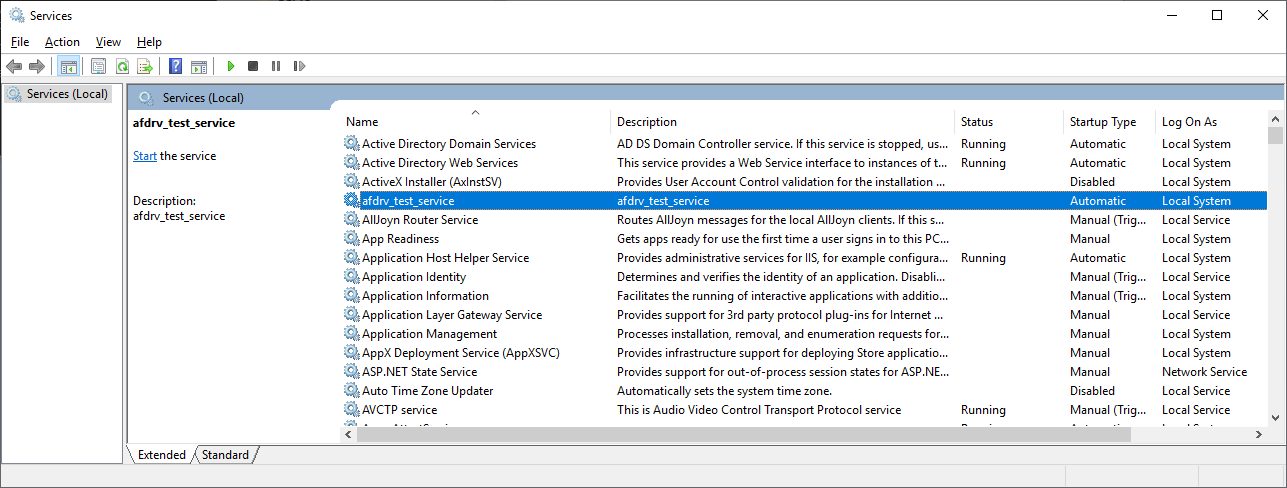Image resolution: width=1287 pixels, height=488 pixels.
Task: Click description 'Automatically sets the system time zone.'
Action: pos(724,391)
